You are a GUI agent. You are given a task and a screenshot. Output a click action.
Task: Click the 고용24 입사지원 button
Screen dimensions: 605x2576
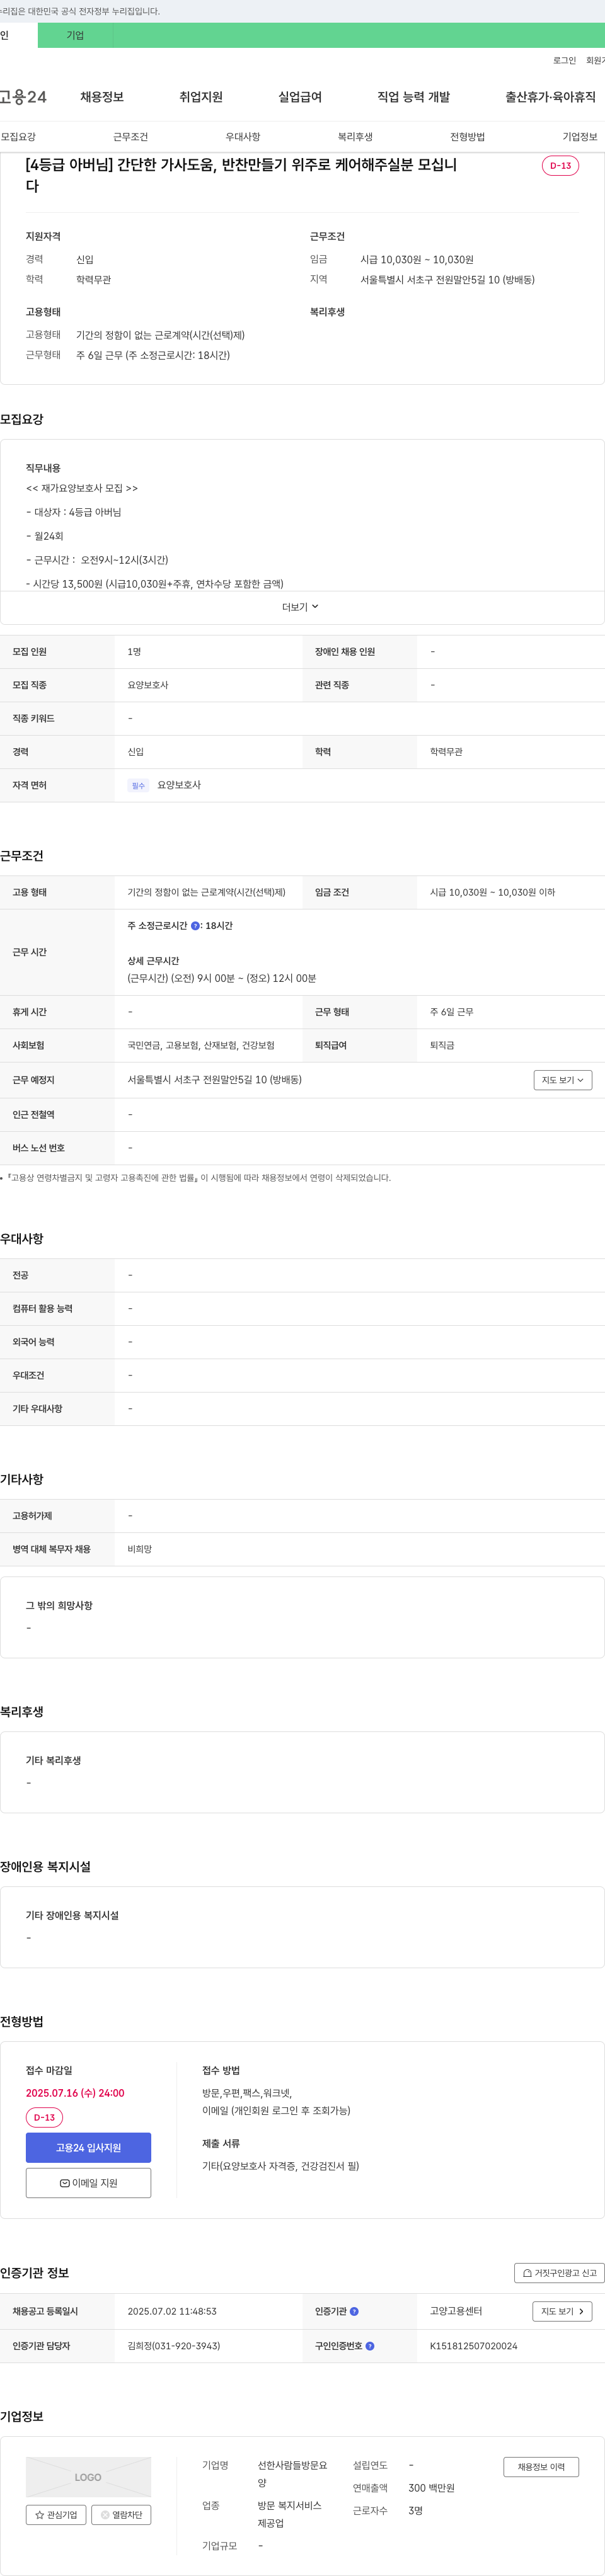tap(88, 2148)
